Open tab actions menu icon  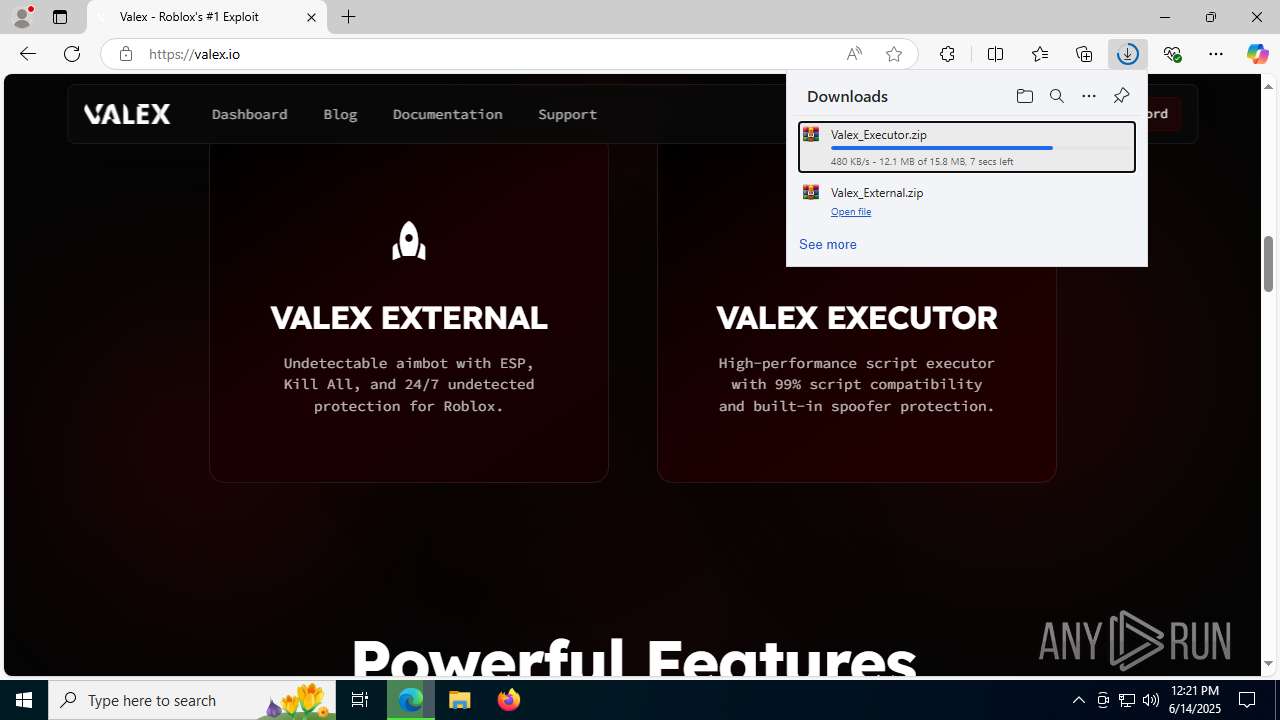point(60,17)
